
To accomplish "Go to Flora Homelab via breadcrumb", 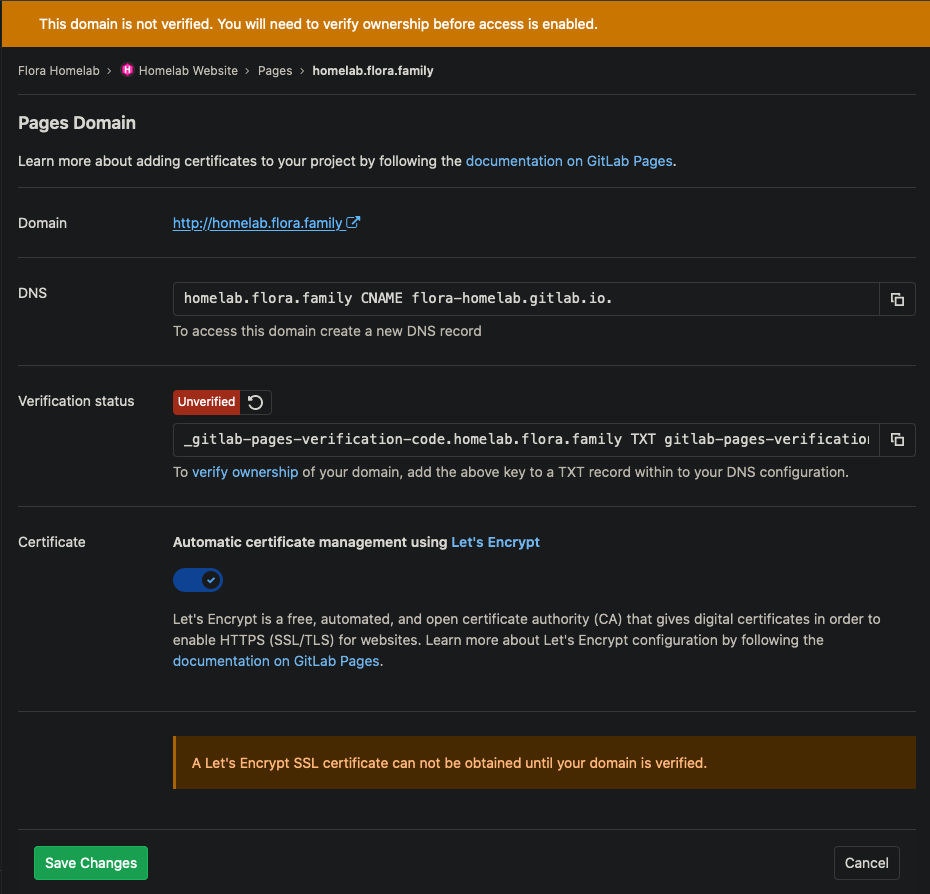I will point(58,70).
